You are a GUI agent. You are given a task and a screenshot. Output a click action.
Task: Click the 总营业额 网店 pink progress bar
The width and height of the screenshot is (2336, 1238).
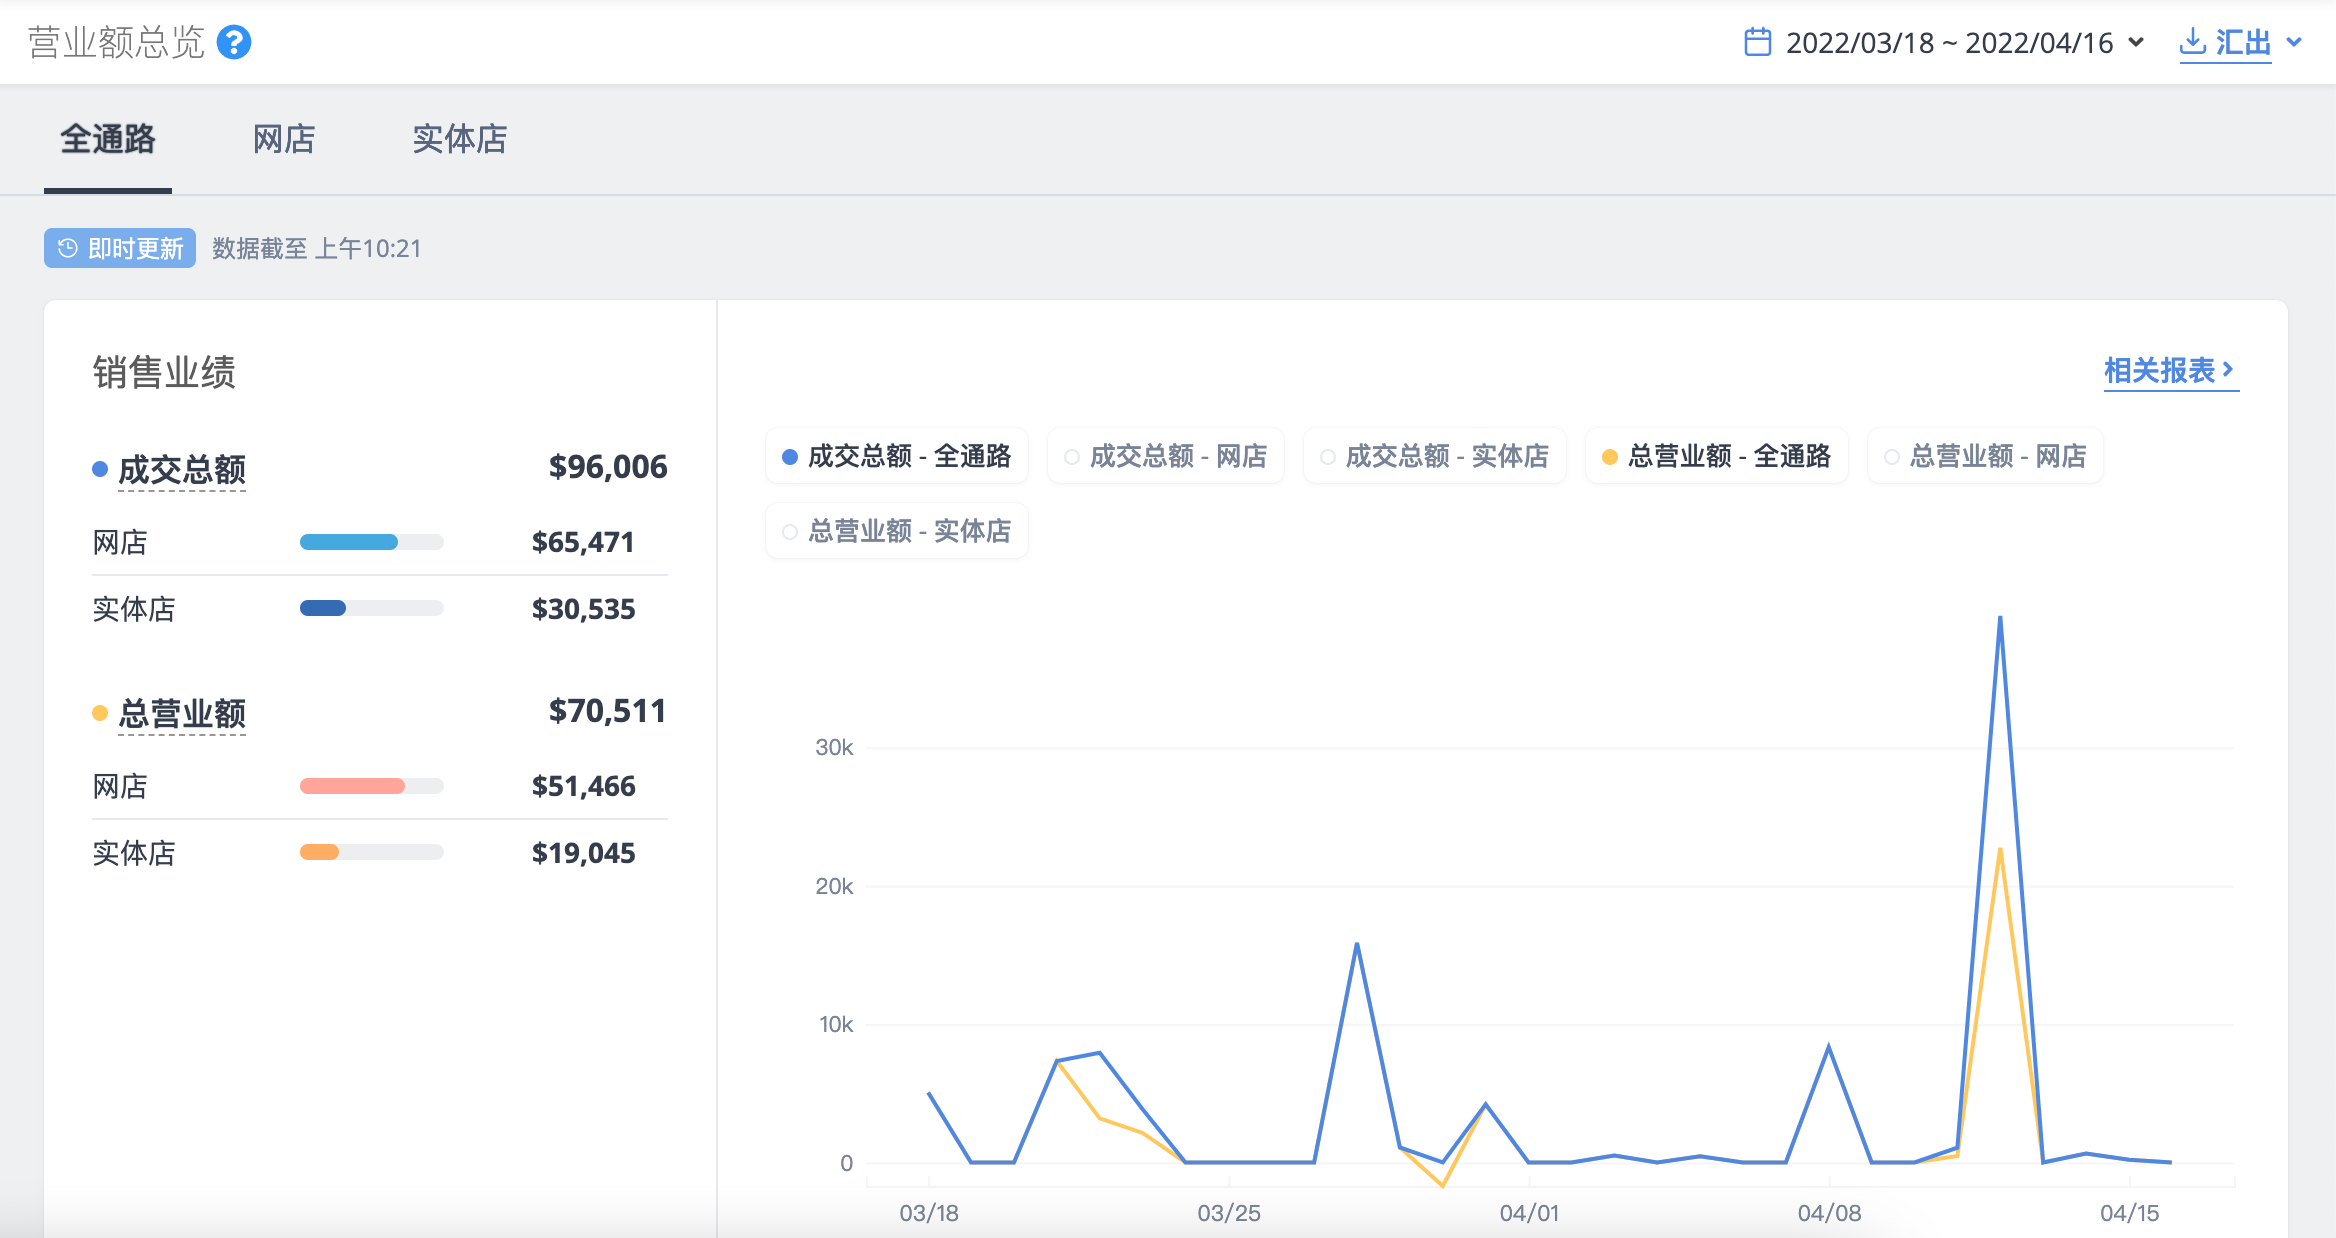click(x=372, y=786)
